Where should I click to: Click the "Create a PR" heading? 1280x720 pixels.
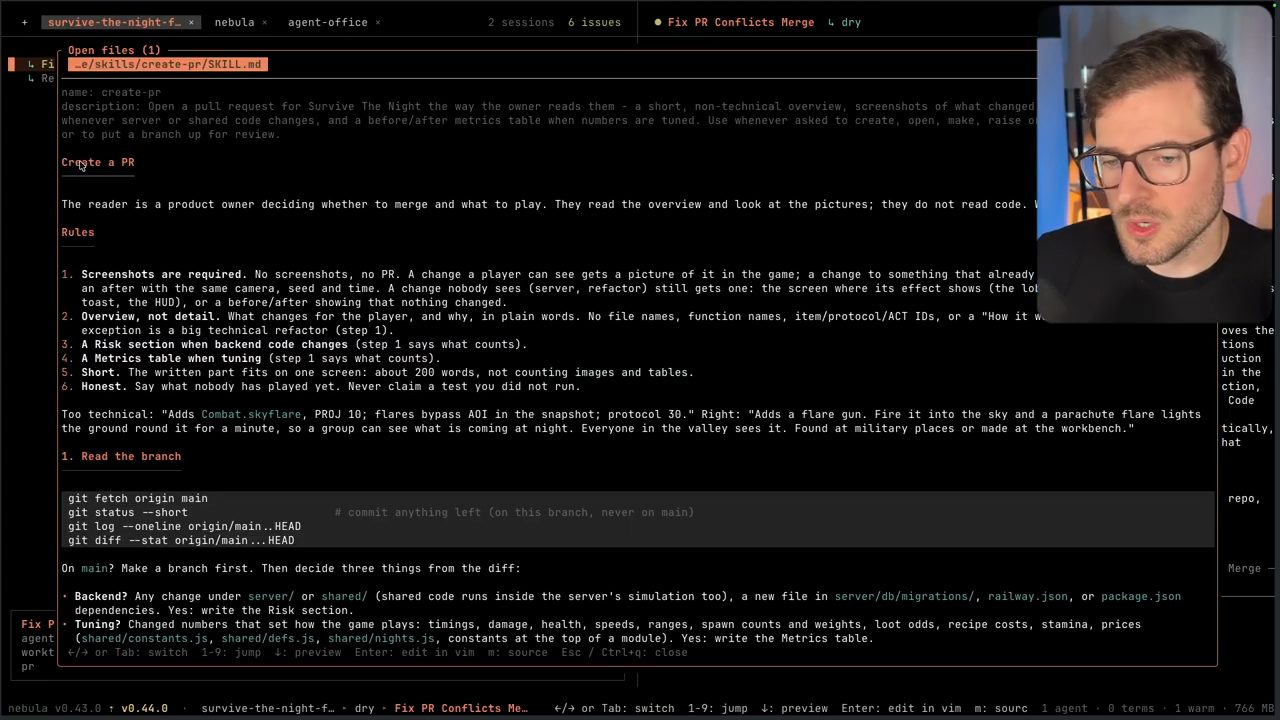[x=98, y=162]
